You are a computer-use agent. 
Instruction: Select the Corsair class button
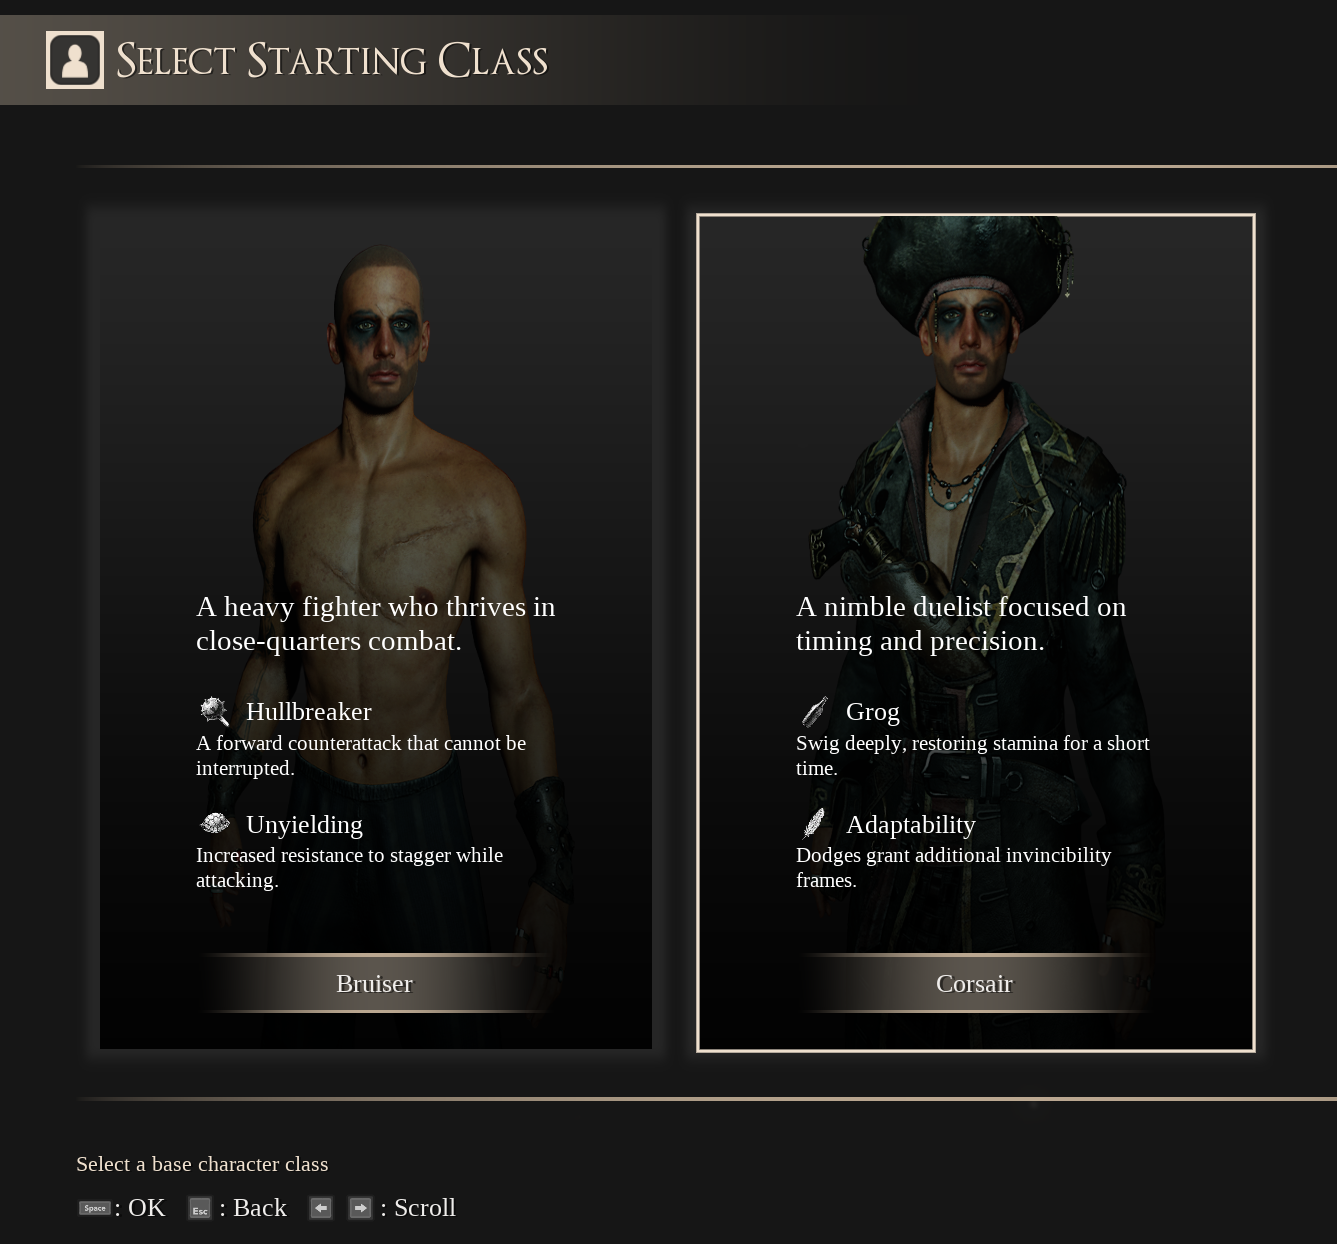pyautogui.click(x=975, y=983)
